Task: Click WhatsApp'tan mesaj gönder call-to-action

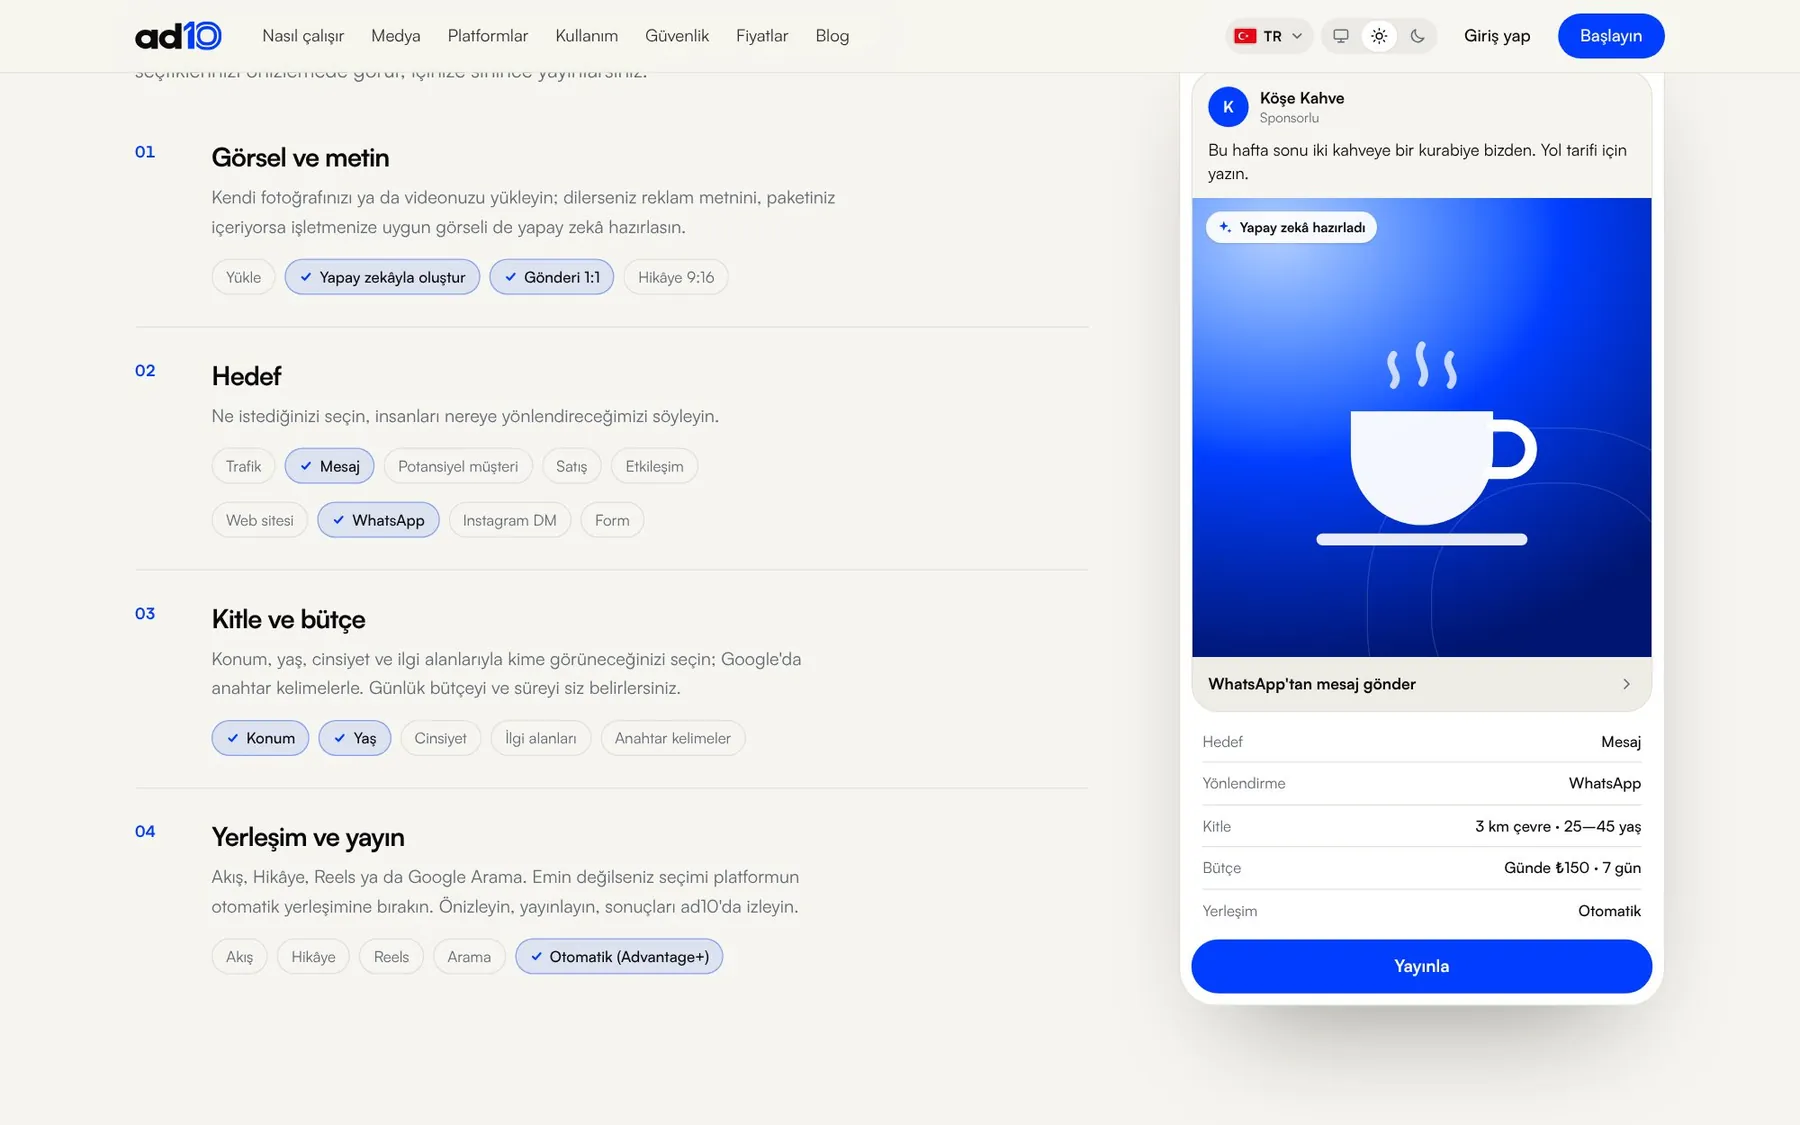Action: click(1421, 684)
